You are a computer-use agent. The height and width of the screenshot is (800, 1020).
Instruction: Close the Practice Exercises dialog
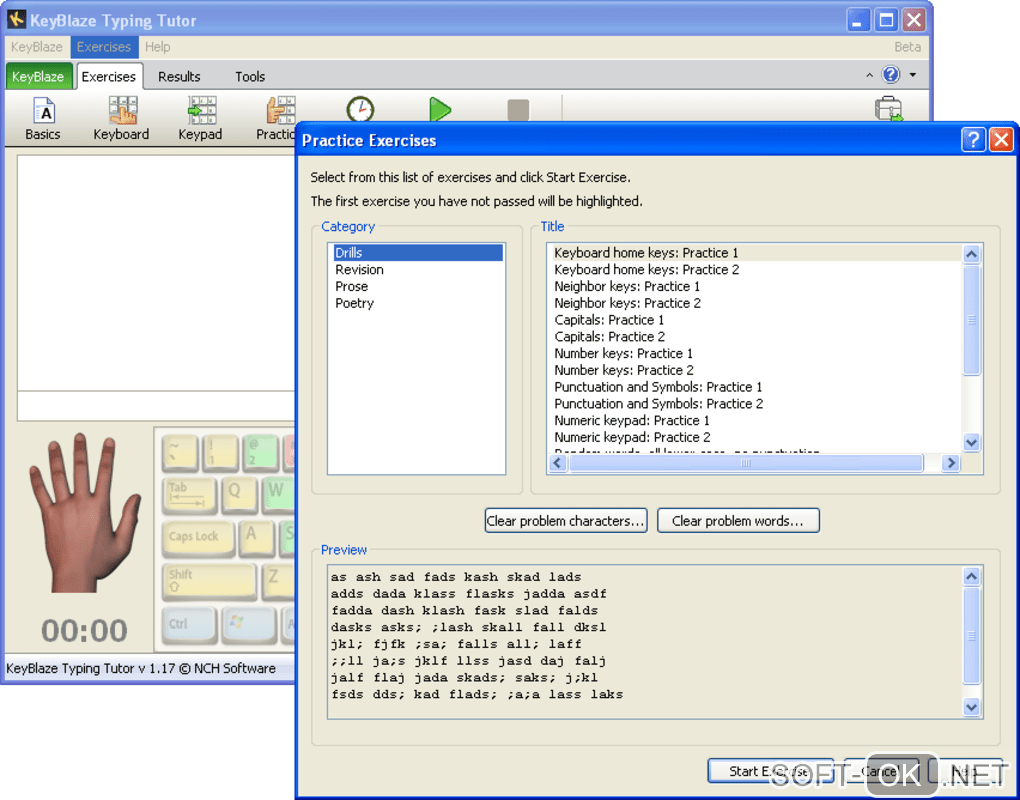pos(1001,140)
